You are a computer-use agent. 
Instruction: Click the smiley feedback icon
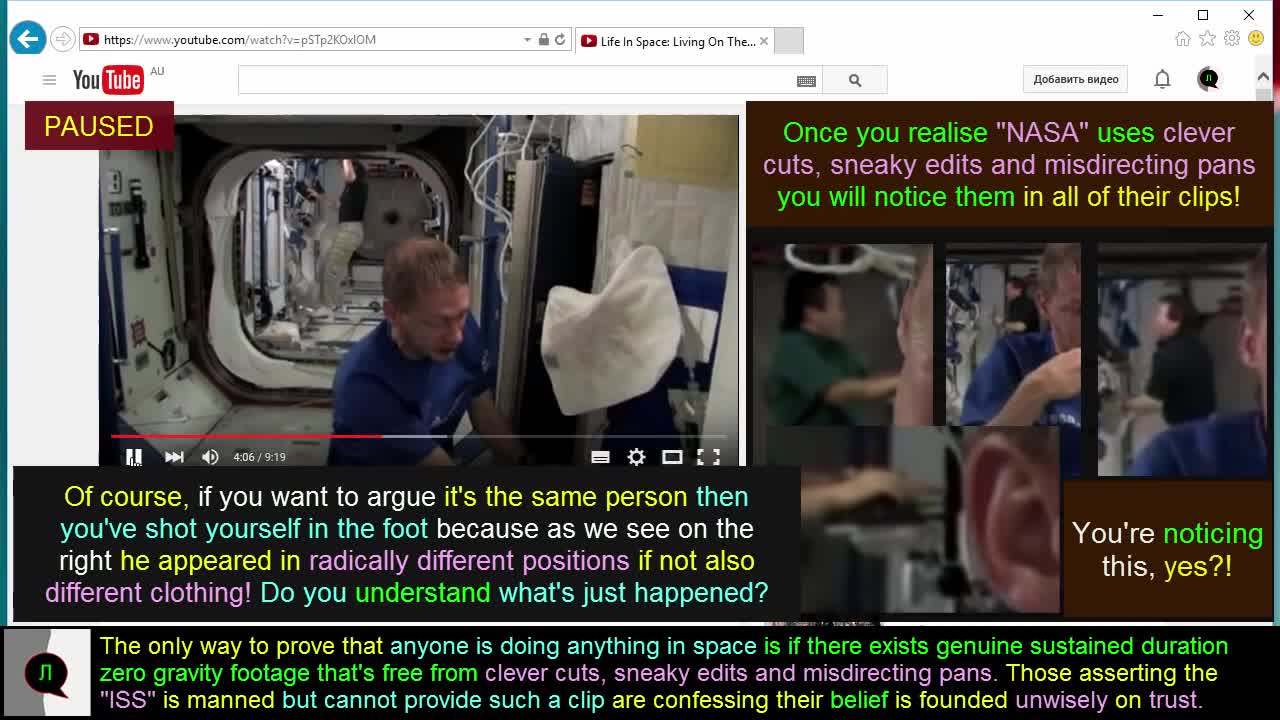pos(1256,39)
